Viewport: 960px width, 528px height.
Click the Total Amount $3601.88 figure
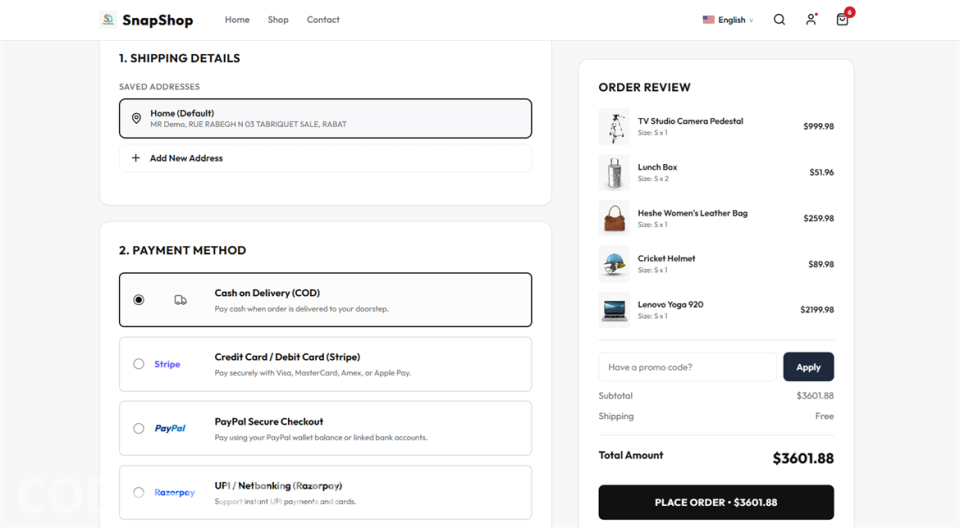[x=803, y=458]
